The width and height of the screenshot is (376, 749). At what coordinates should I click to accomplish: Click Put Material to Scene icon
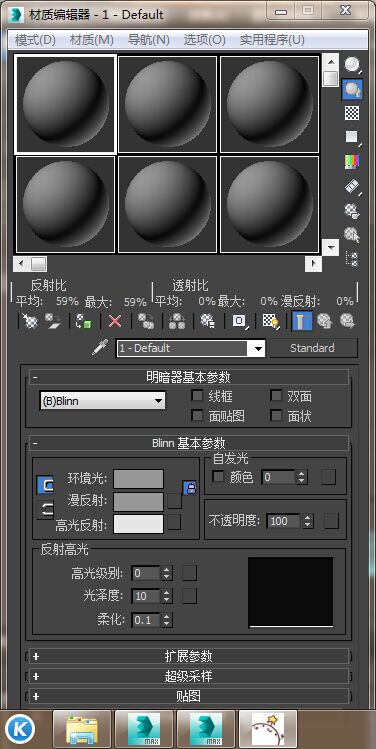[53, 321]
